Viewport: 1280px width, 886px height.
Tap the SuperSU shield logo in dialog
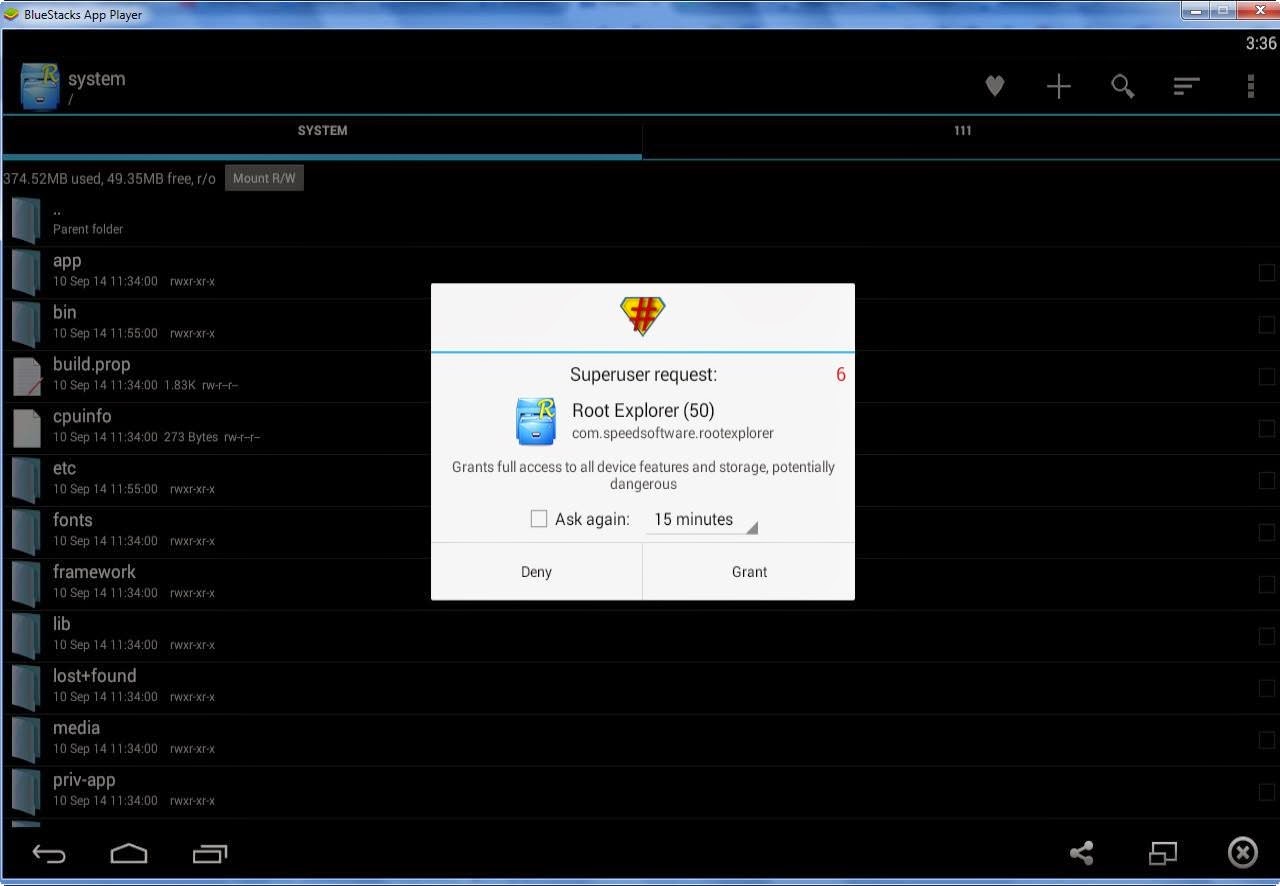click(x=642, y=316)
